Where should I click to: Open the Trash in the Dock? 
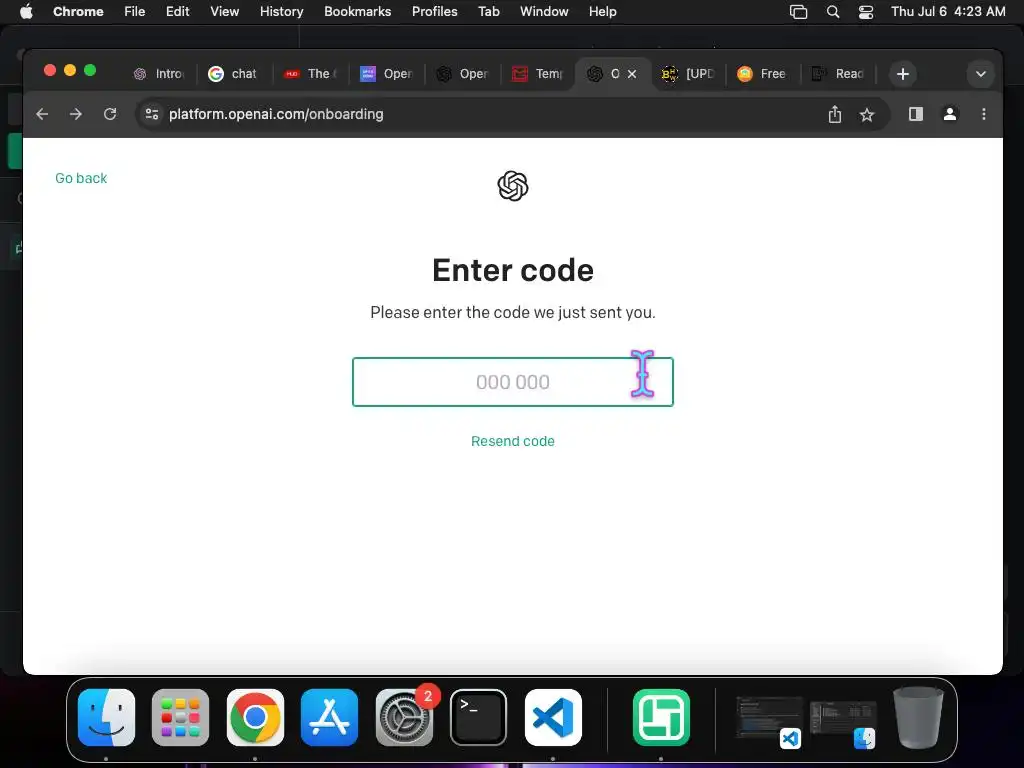pyautogui.click(x=918, y=717)
